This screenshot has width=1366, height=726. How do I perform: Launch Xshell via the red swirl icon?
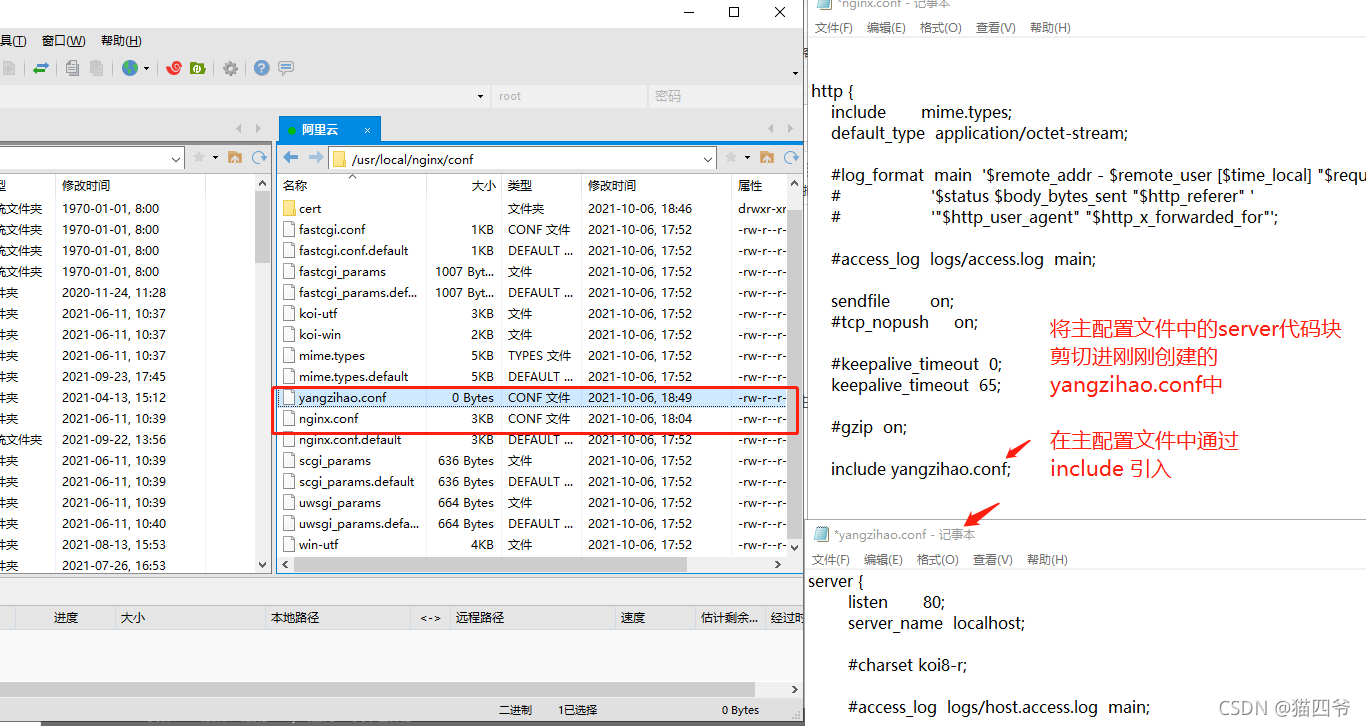(173, 68)
